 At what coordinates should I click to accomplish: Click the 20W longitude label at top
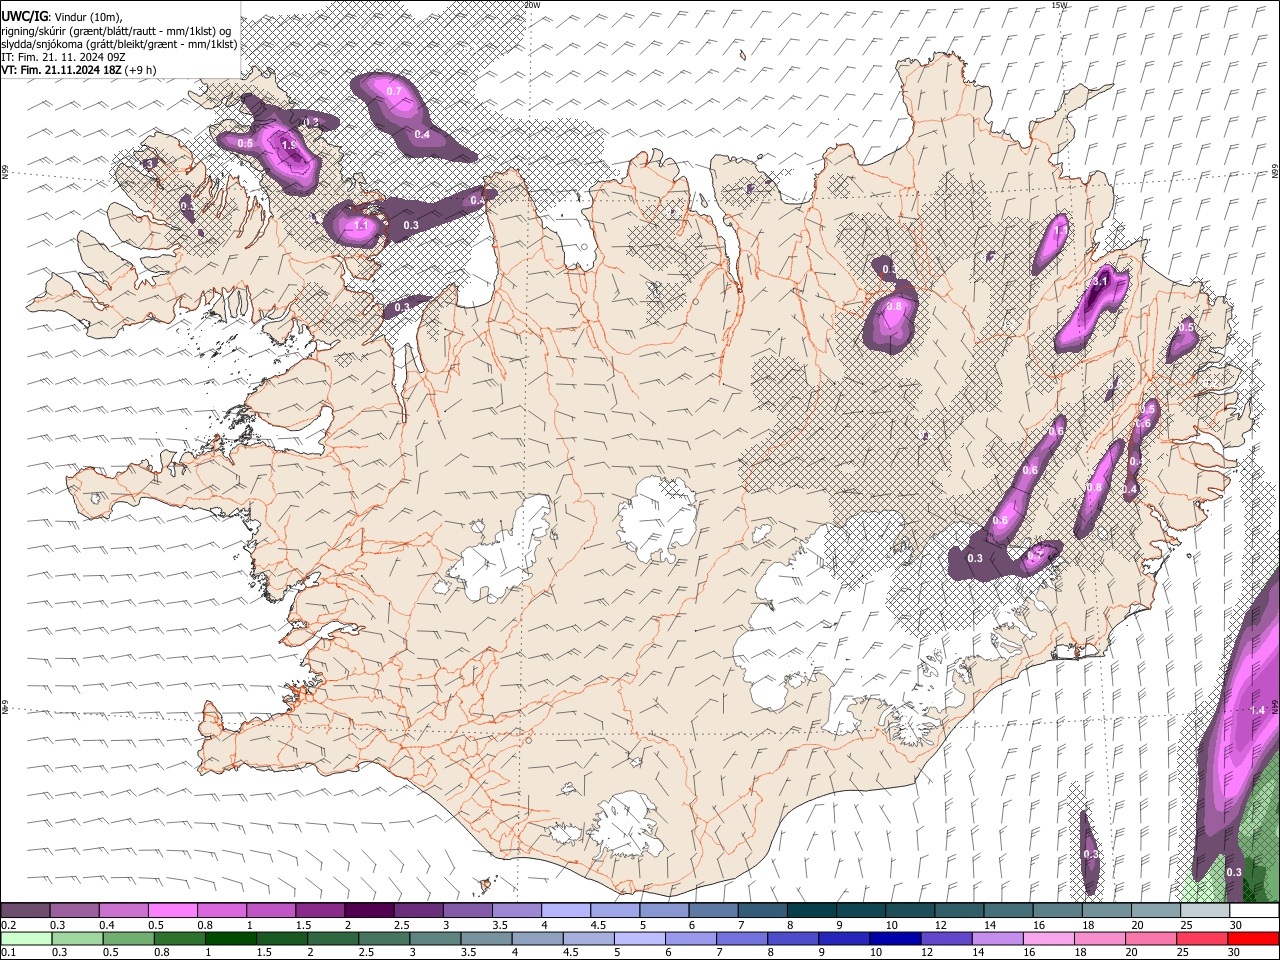point(532,5)
